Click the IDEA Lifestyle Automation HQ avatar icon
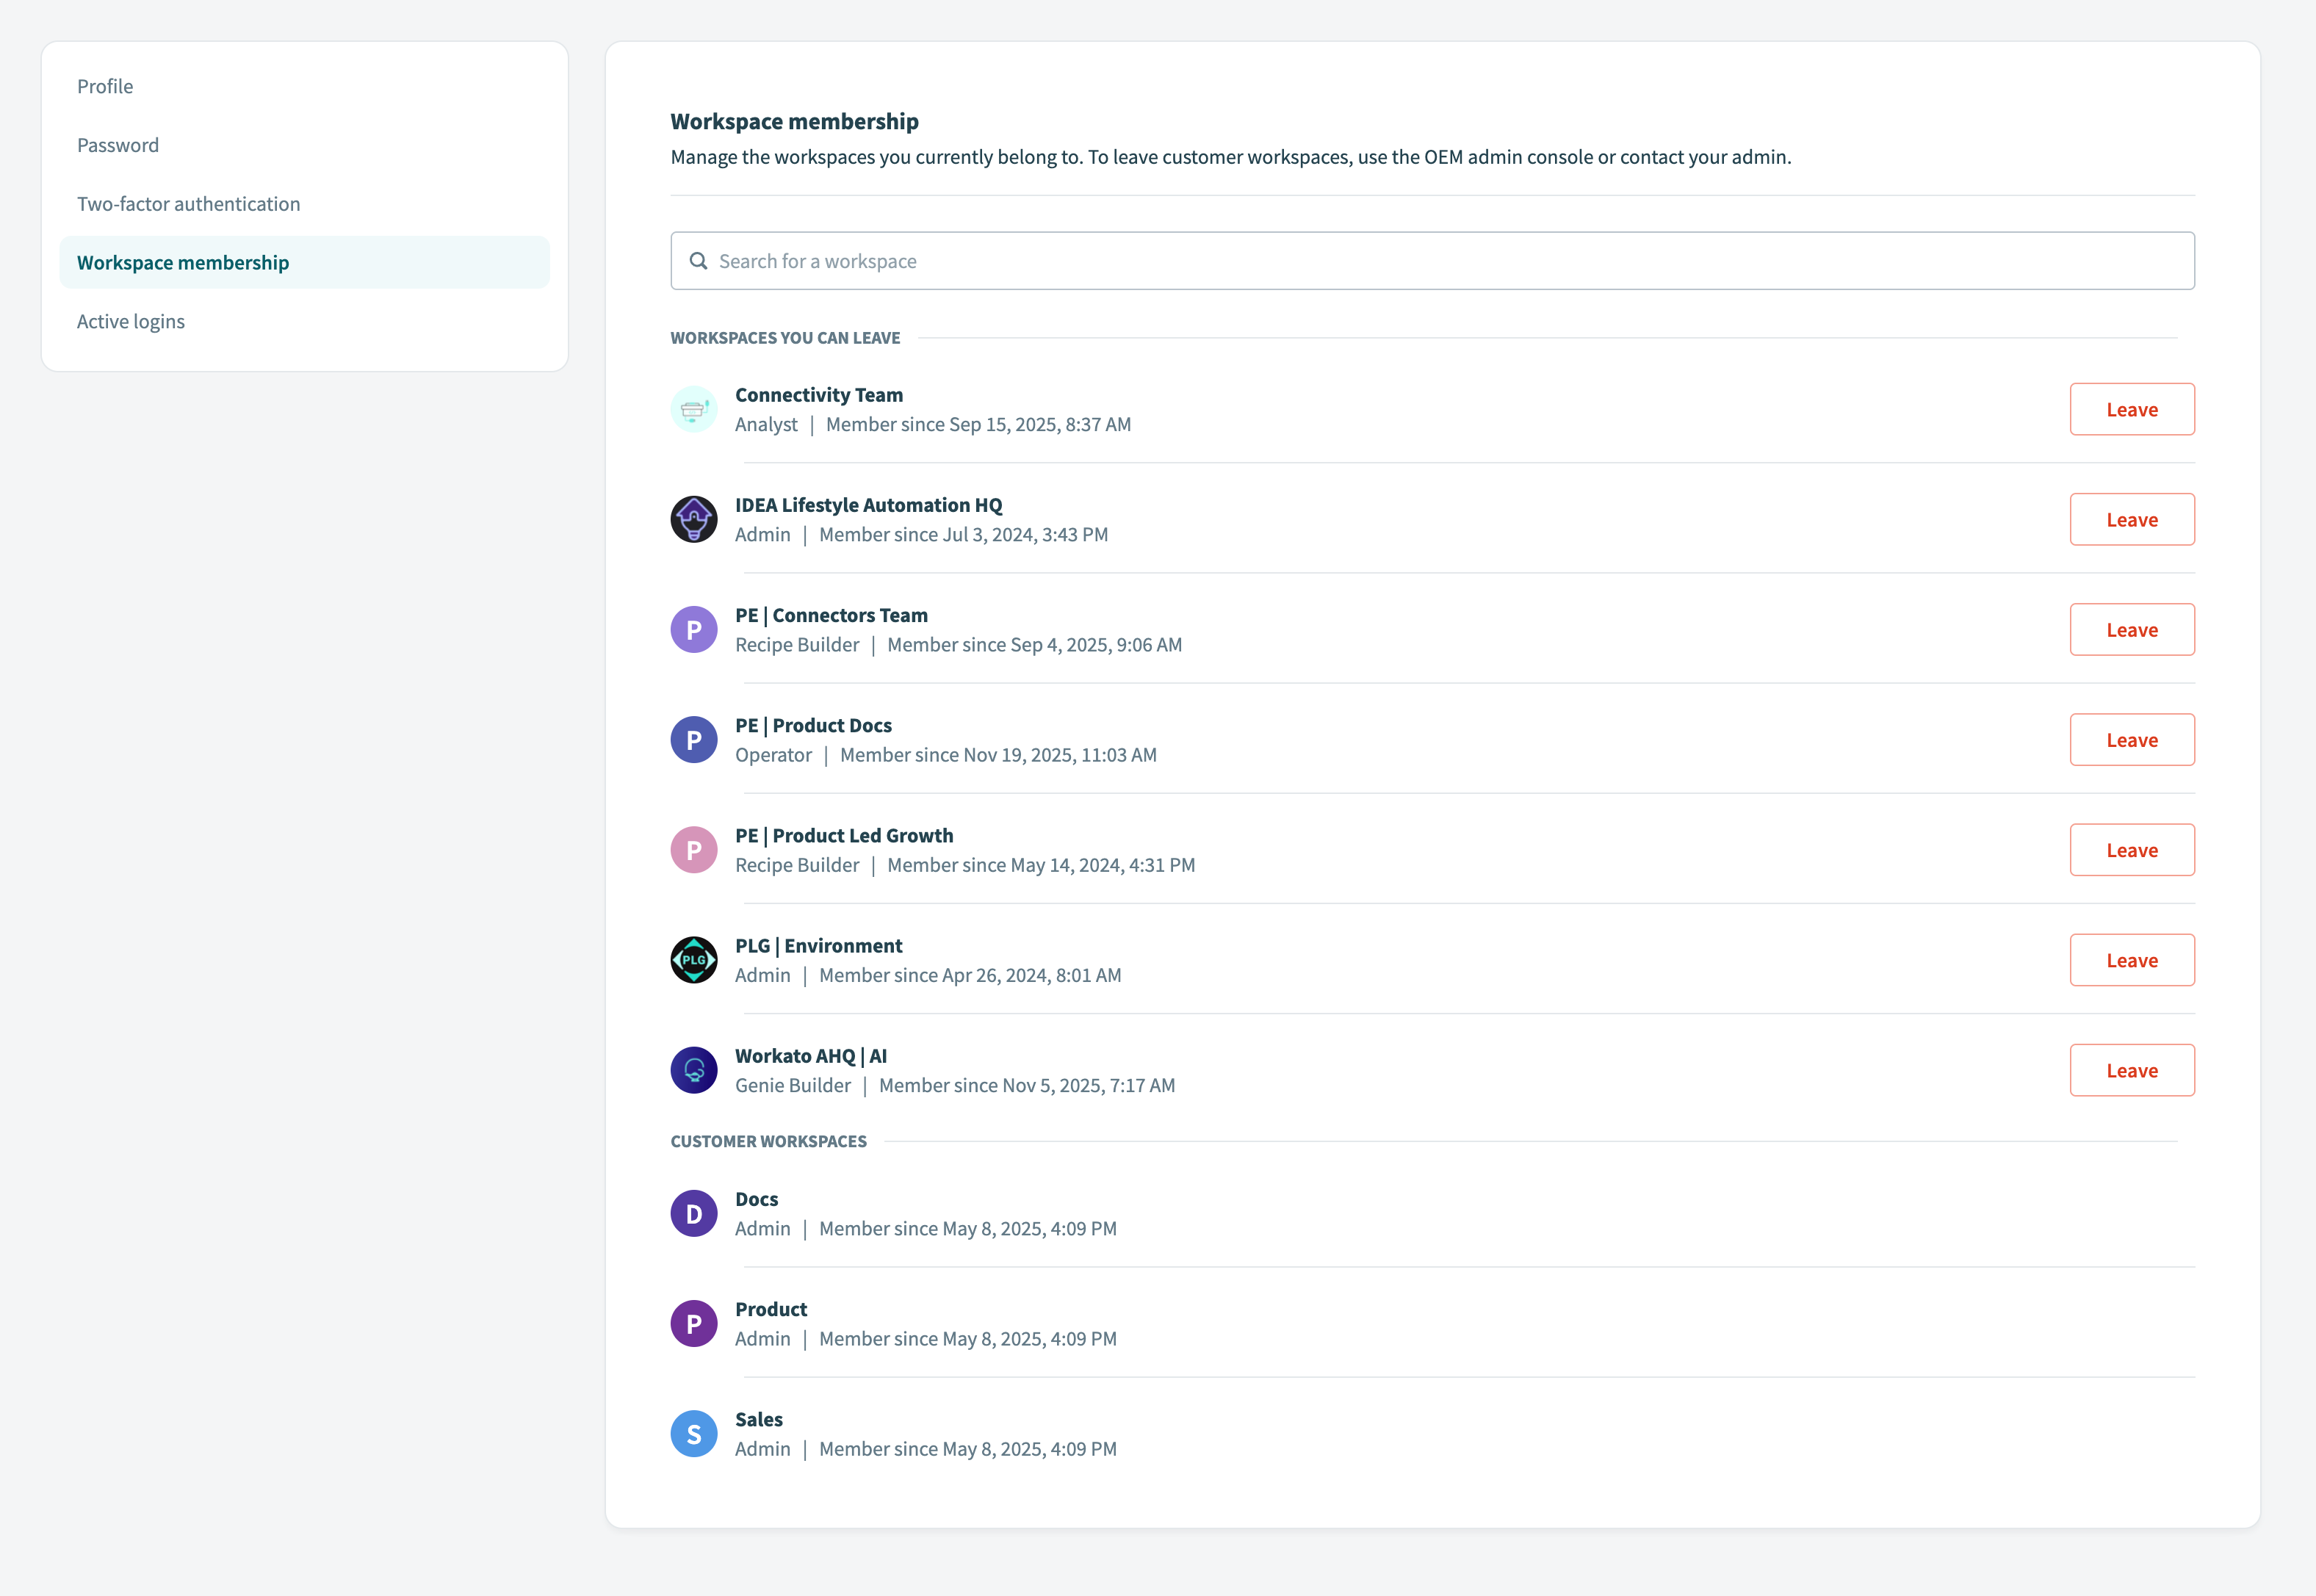 point(693,519)
